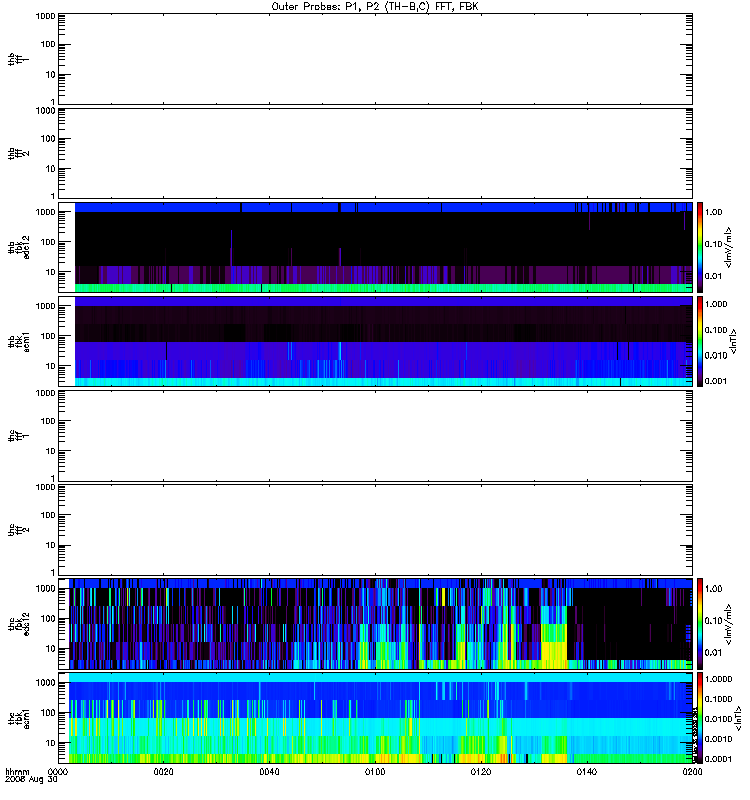750x800 pixels.
Task: Click the empty thb fff 1 plot panel
Action: click(x=375, y=59)
